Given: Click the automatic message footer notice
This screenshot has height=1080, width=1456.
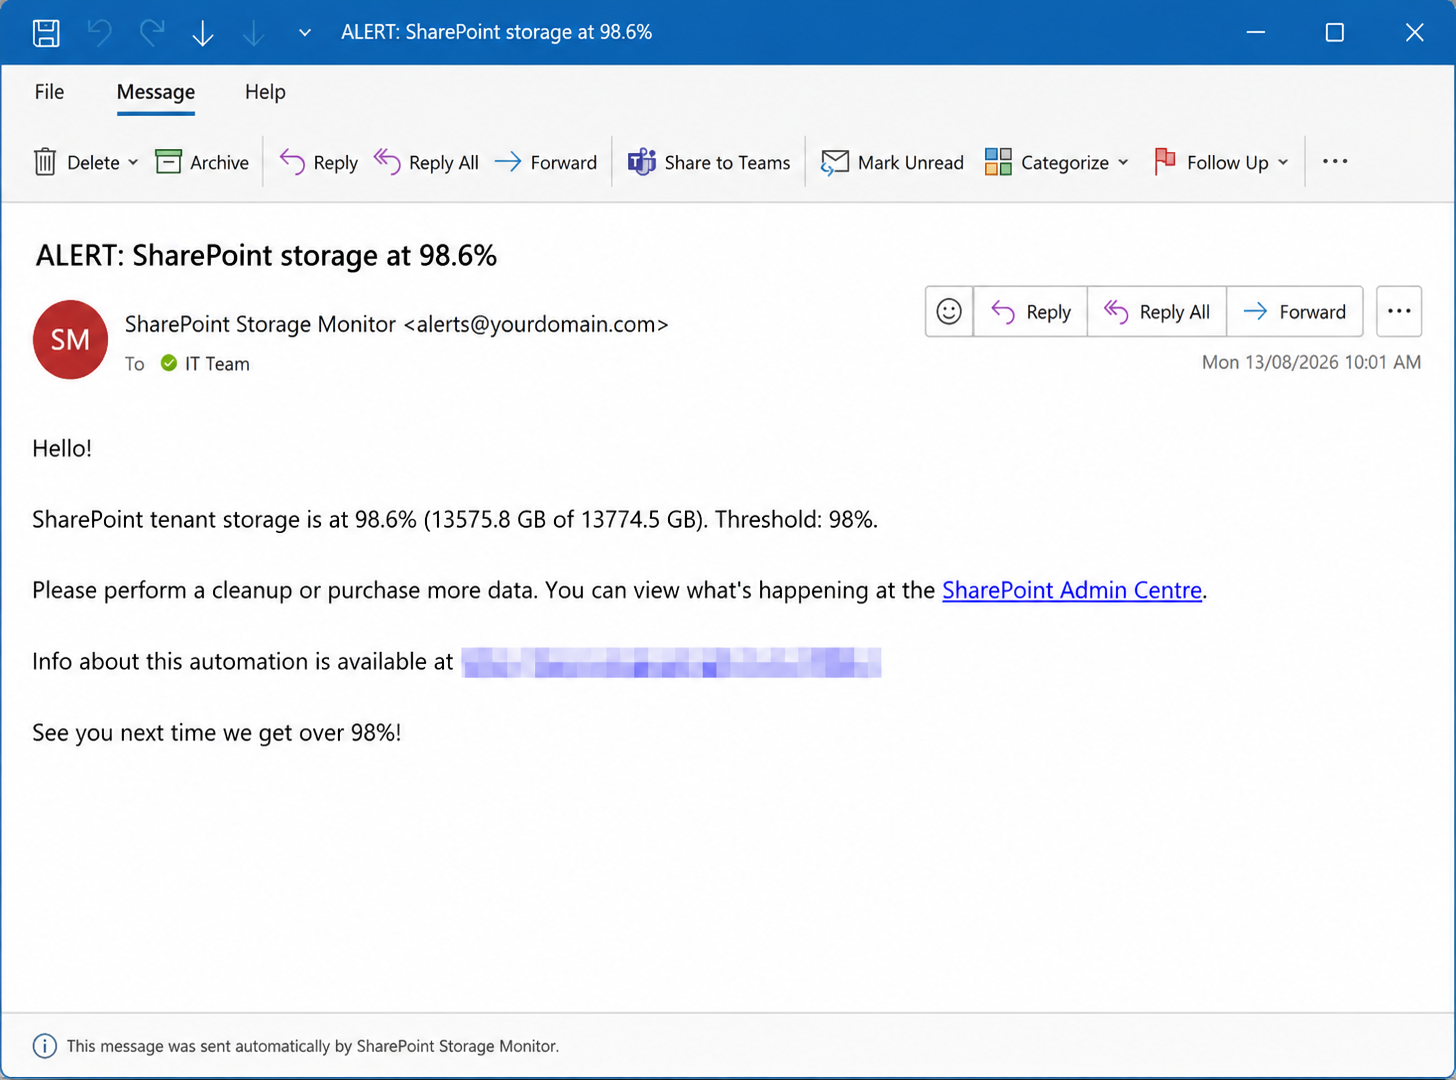Looking at the screenshot, I should [313, 1046].
